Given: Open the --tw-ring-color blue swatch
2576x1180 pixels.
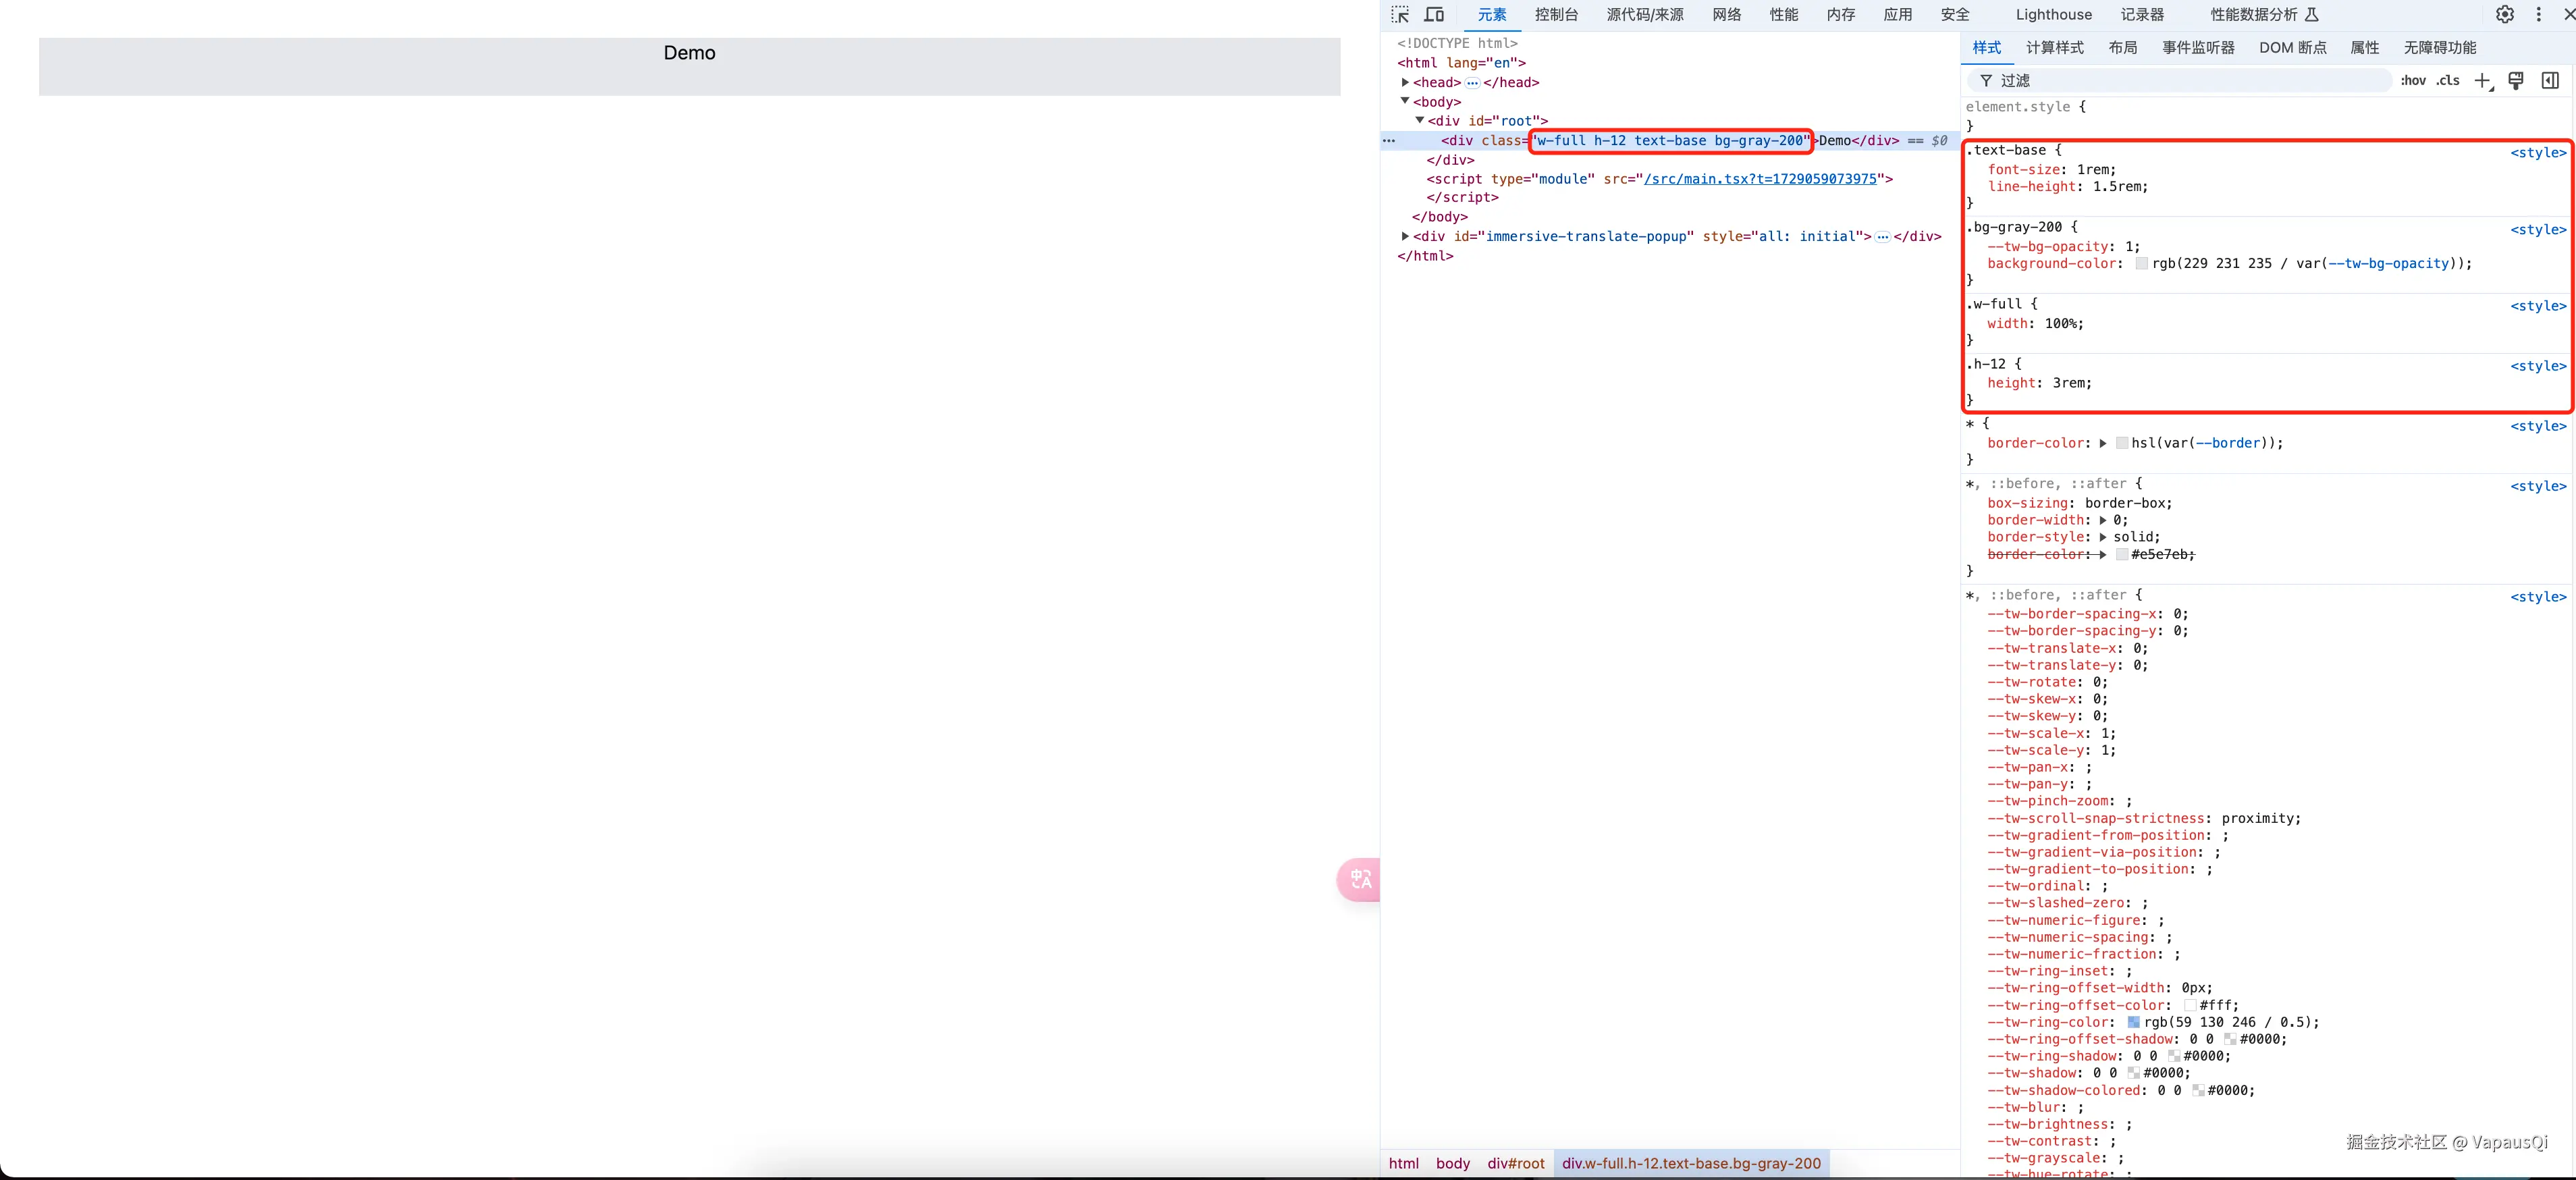Looking at the screenshot, I should click(2133, 1023).
